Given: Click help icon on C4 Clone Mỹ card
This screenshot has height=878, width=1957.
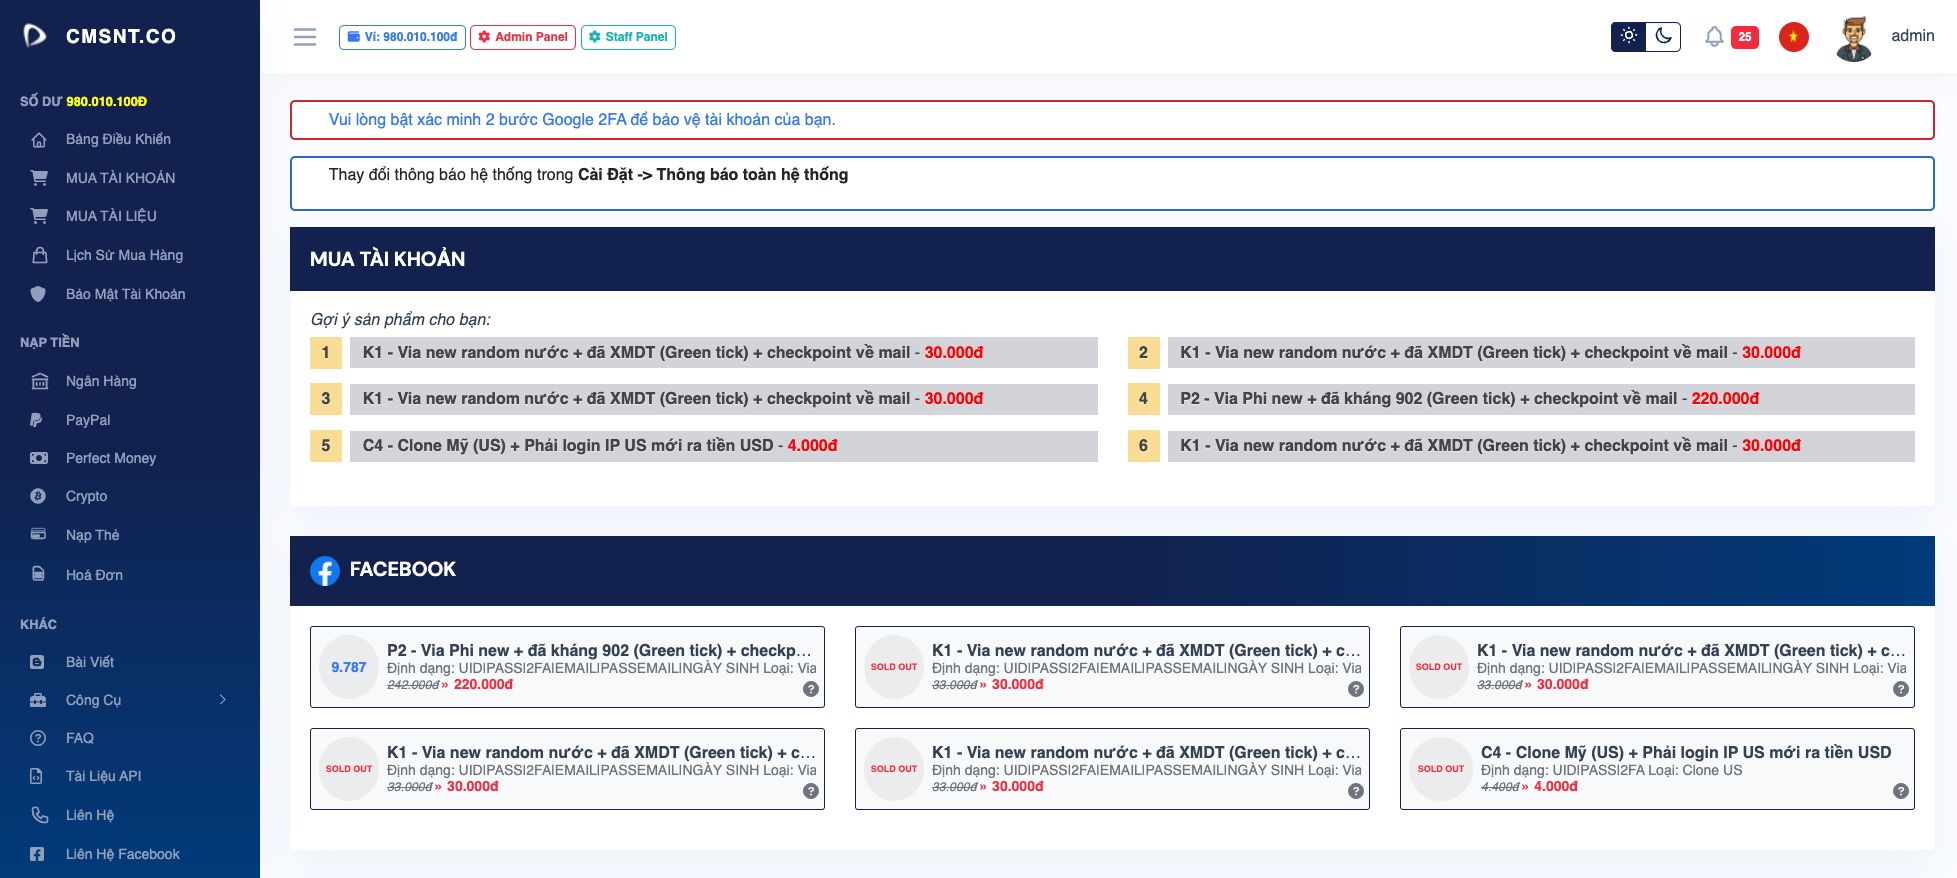Looking at the screenshot, I should [1900, 791].
